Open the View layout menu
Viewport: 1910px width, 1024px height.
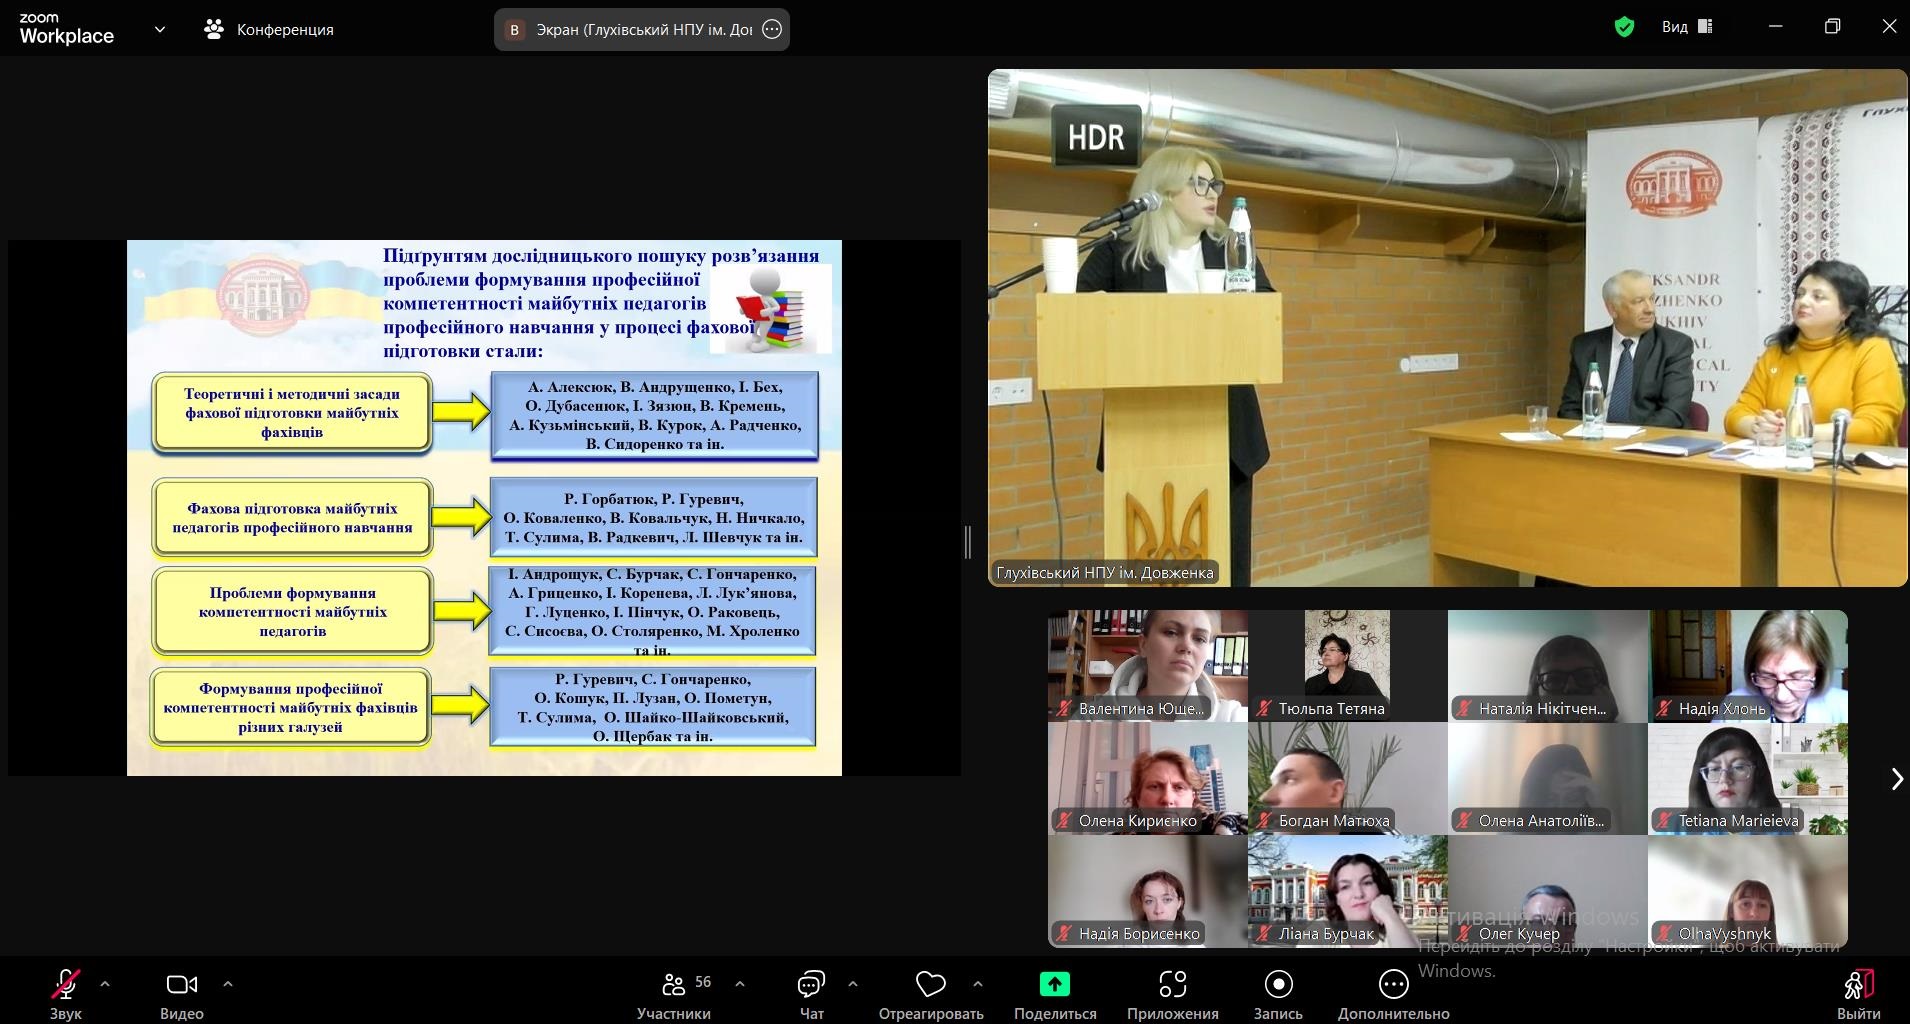pyautogui.click(x=1688, y=28)
